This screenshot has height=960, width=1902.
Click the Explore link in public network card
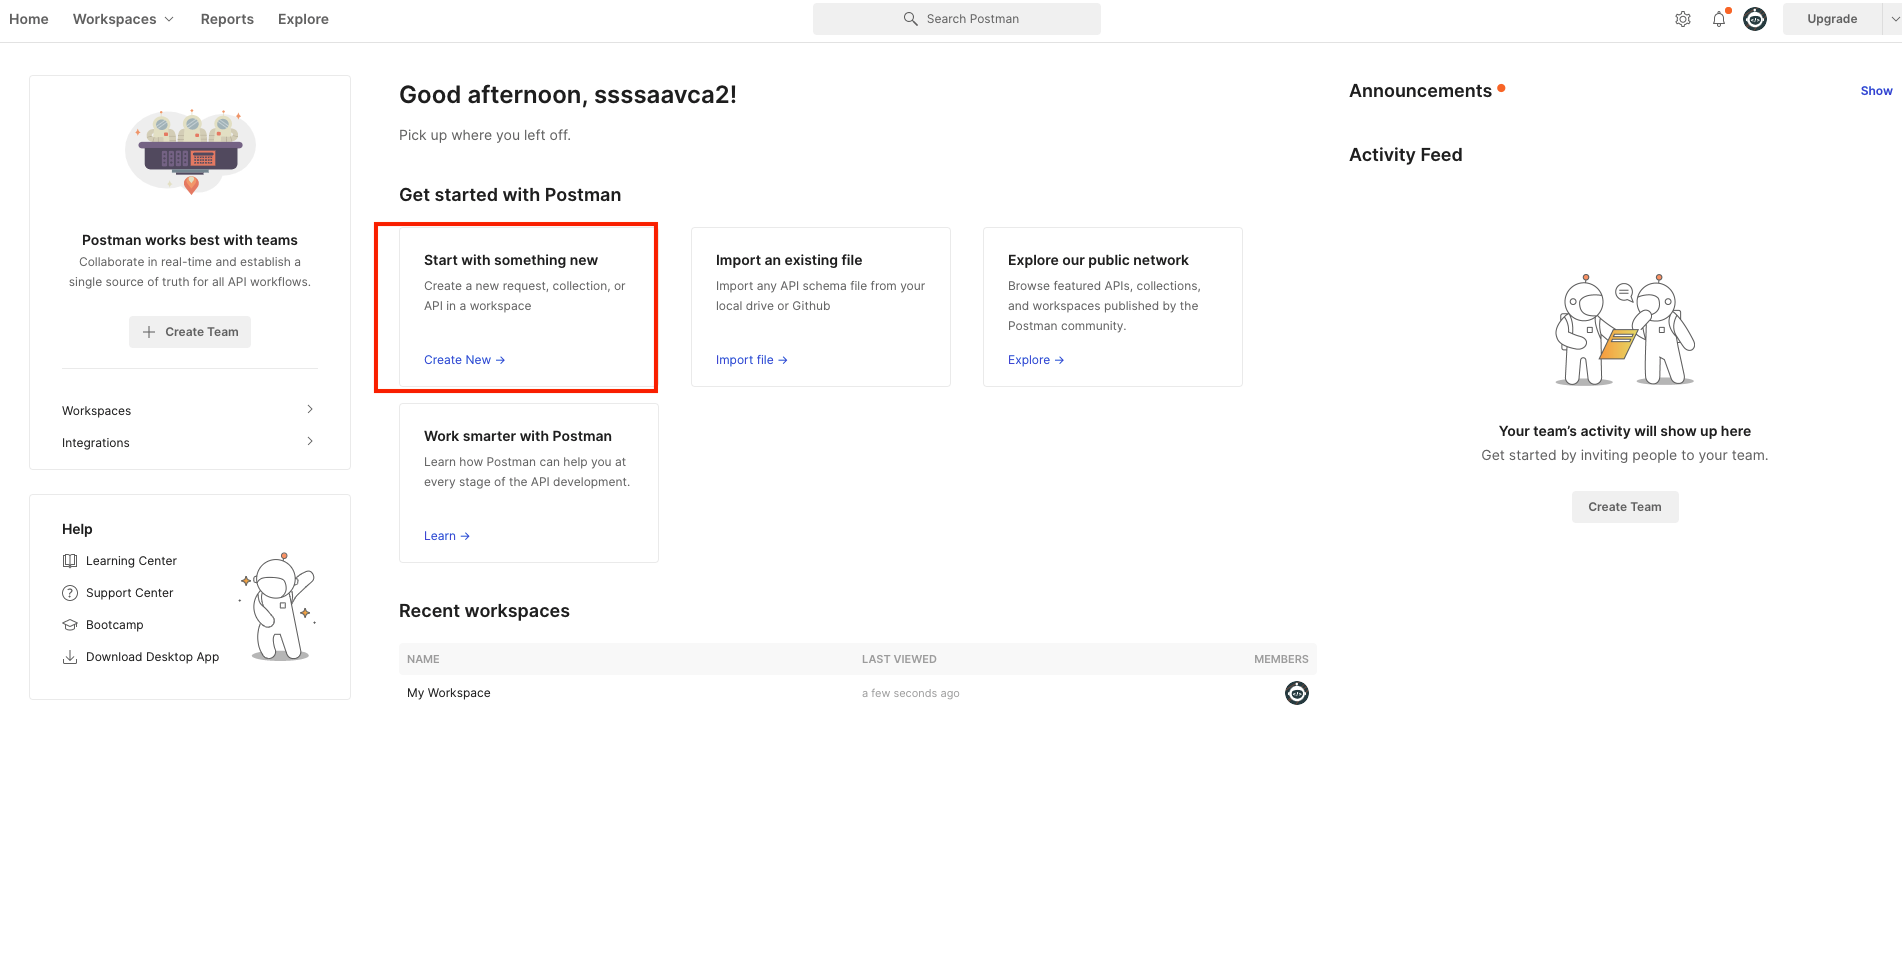[1036, 360]
